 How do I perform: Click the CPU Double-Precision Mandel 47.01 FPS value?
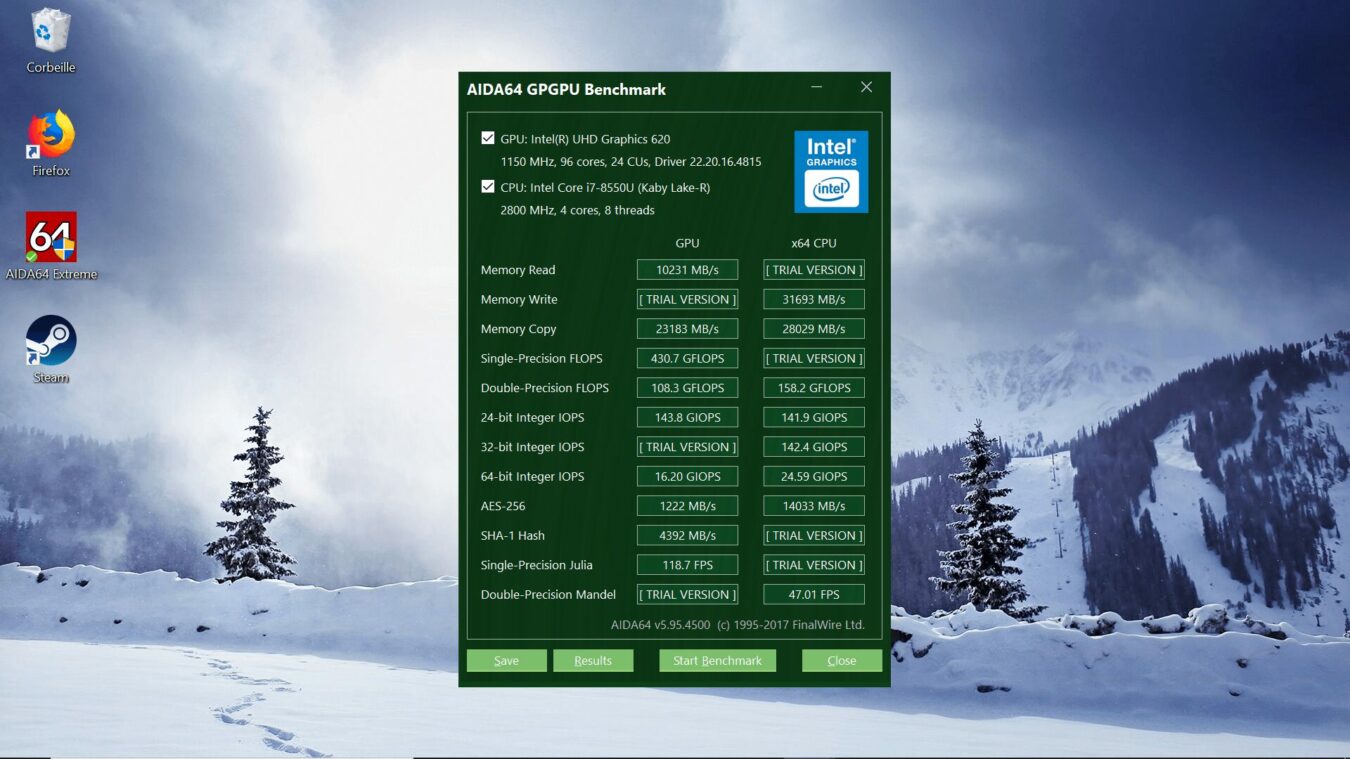tap(813, 594)
